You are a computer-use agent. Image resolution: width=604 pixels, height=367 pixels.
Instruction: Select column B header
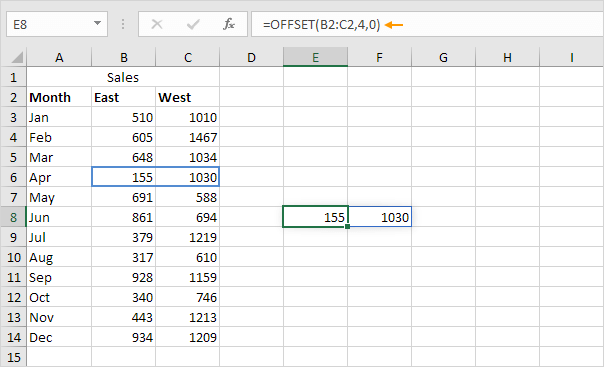124,57
